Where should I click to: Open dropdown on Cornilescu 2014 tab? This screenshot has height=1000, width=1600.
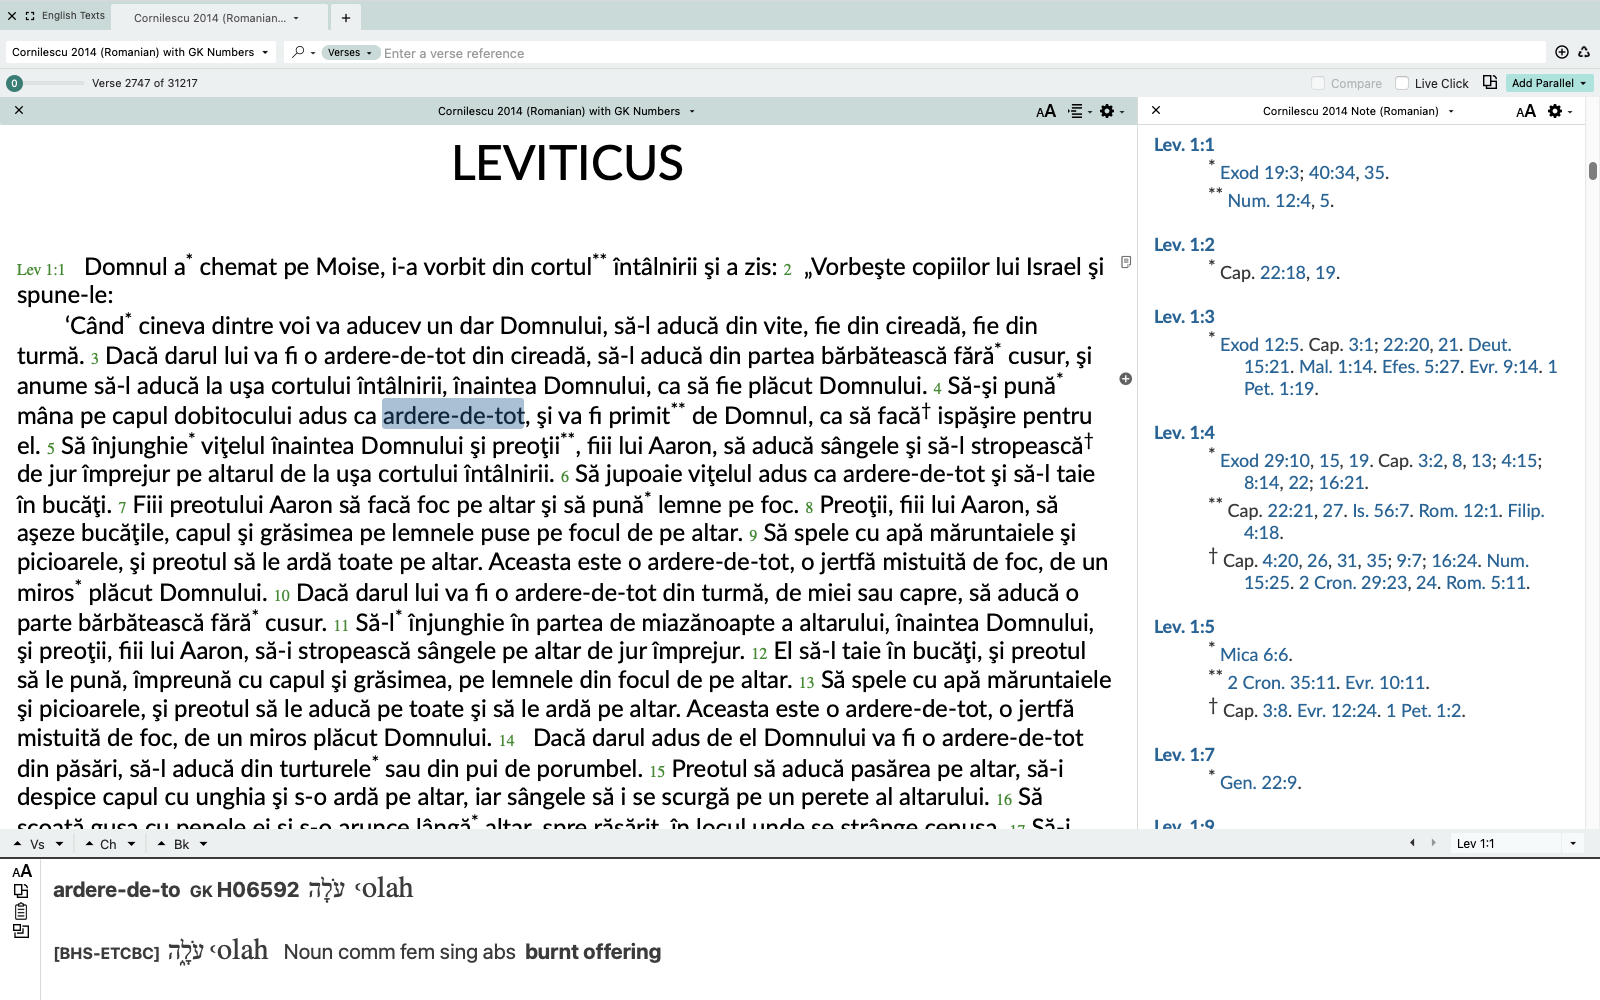[296, 18]
